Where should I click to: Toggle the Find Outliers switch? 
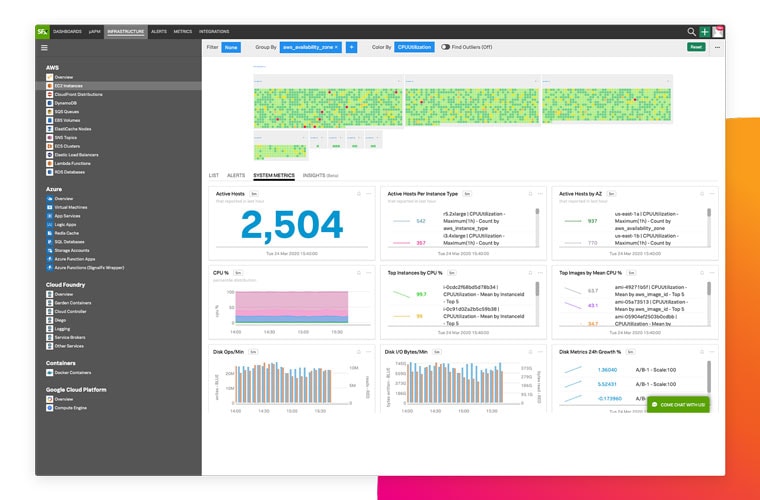pos(445,47)
